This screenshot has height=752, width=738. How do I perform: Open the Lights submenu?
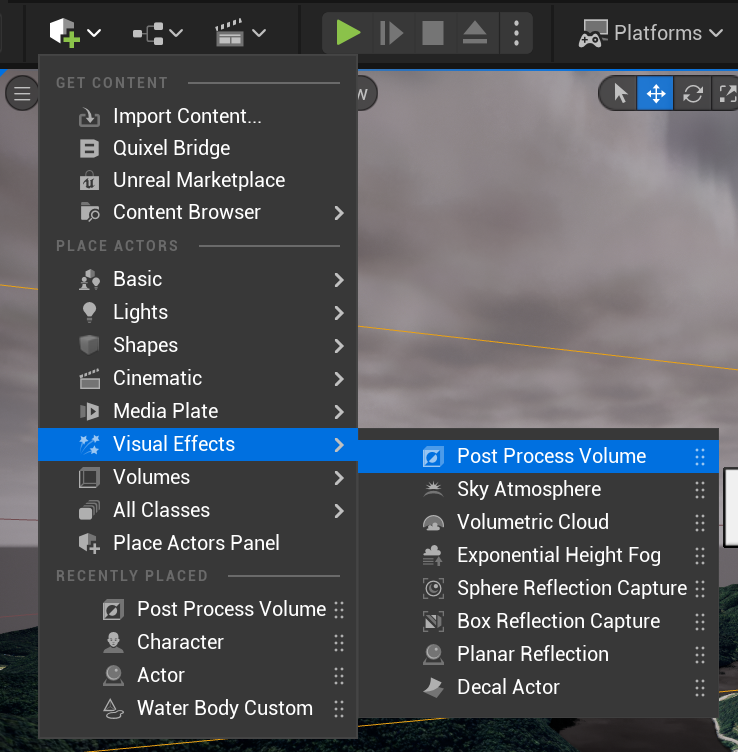tap(198, 313)
